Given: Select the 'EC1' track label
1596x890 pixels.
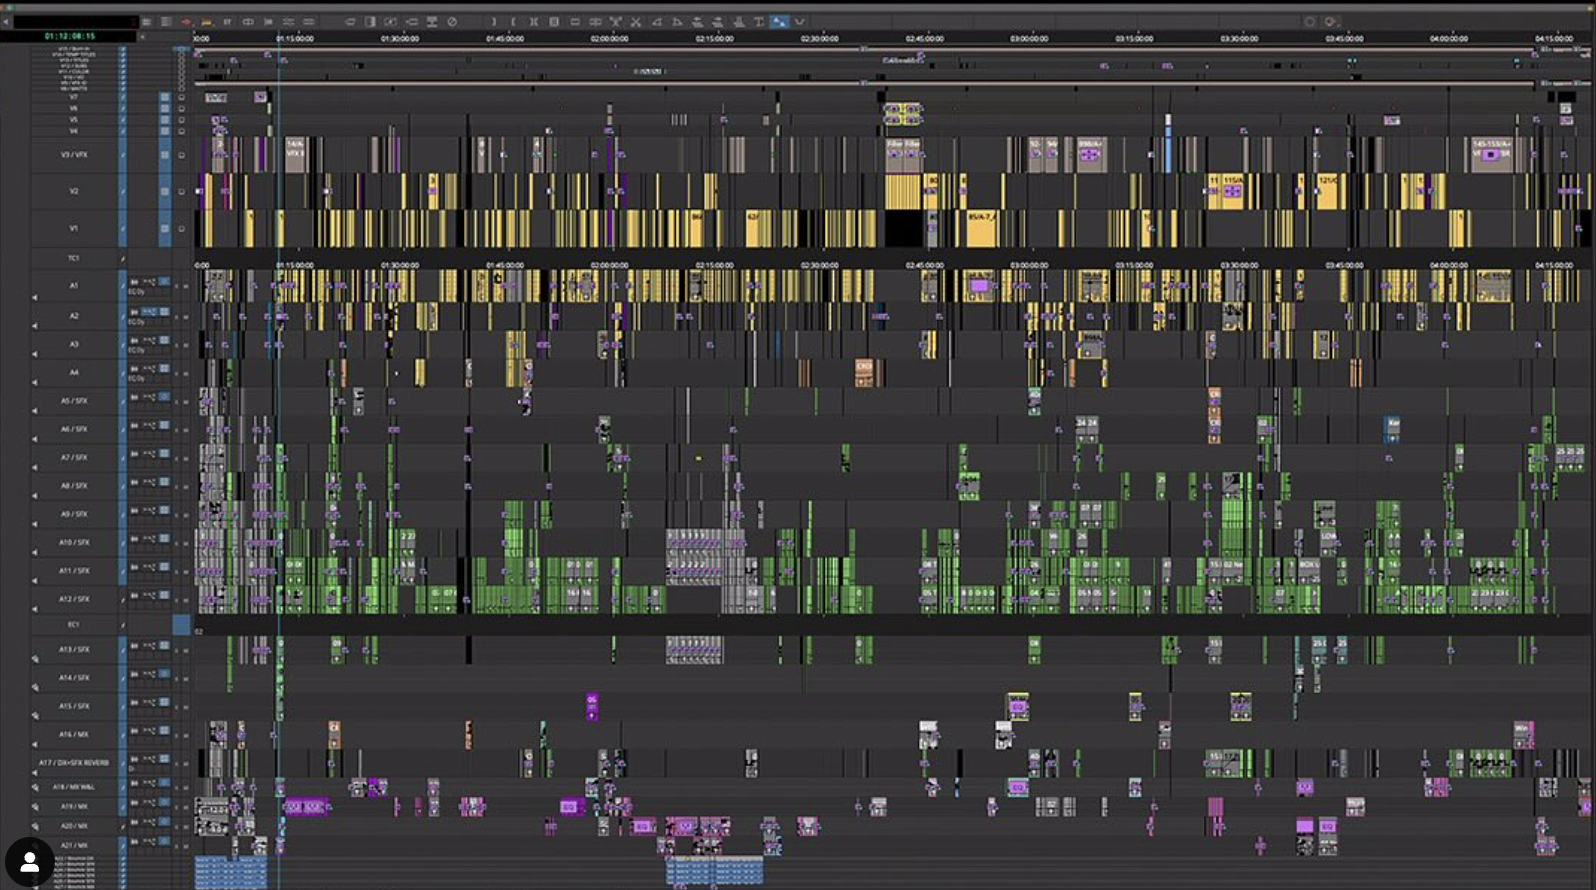Looking at the screenshot, I should tap(73, 624).
